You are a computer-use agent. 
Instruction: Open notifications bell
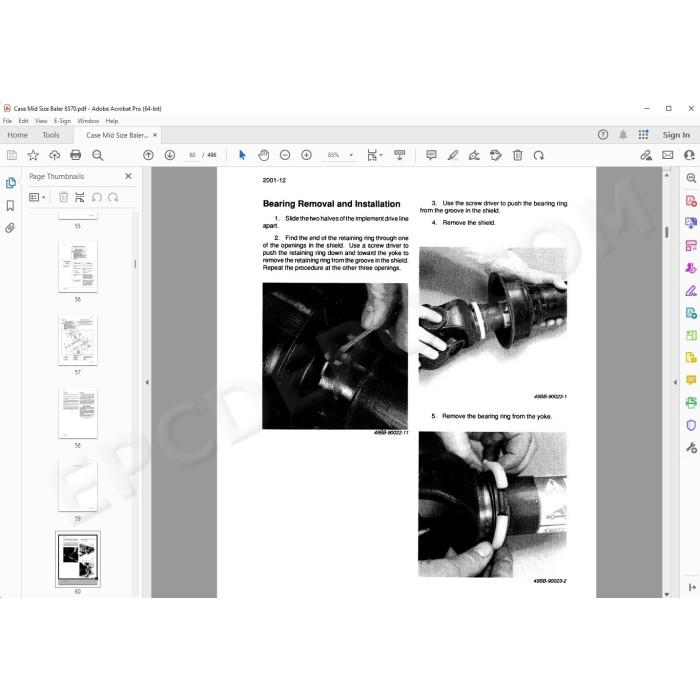tap(623, 135)
